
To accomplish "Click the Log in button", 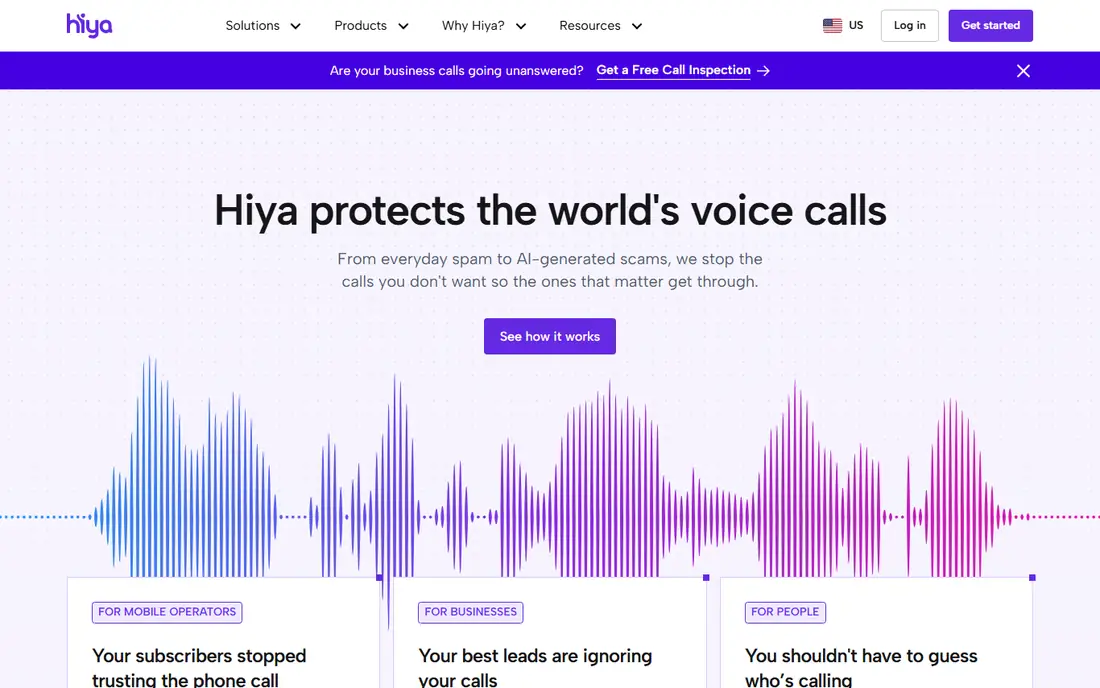I will click(909, 26).
